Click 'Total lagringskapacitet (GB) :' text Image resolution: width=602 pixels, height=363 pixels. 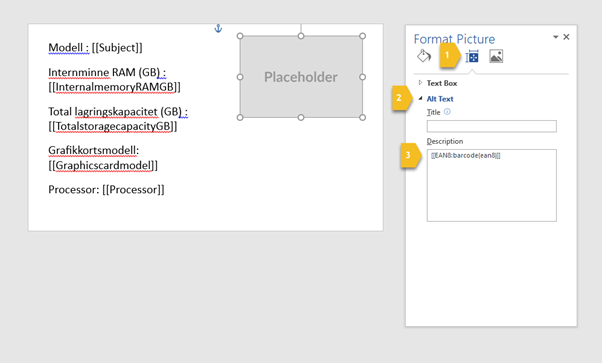point(118,111)
